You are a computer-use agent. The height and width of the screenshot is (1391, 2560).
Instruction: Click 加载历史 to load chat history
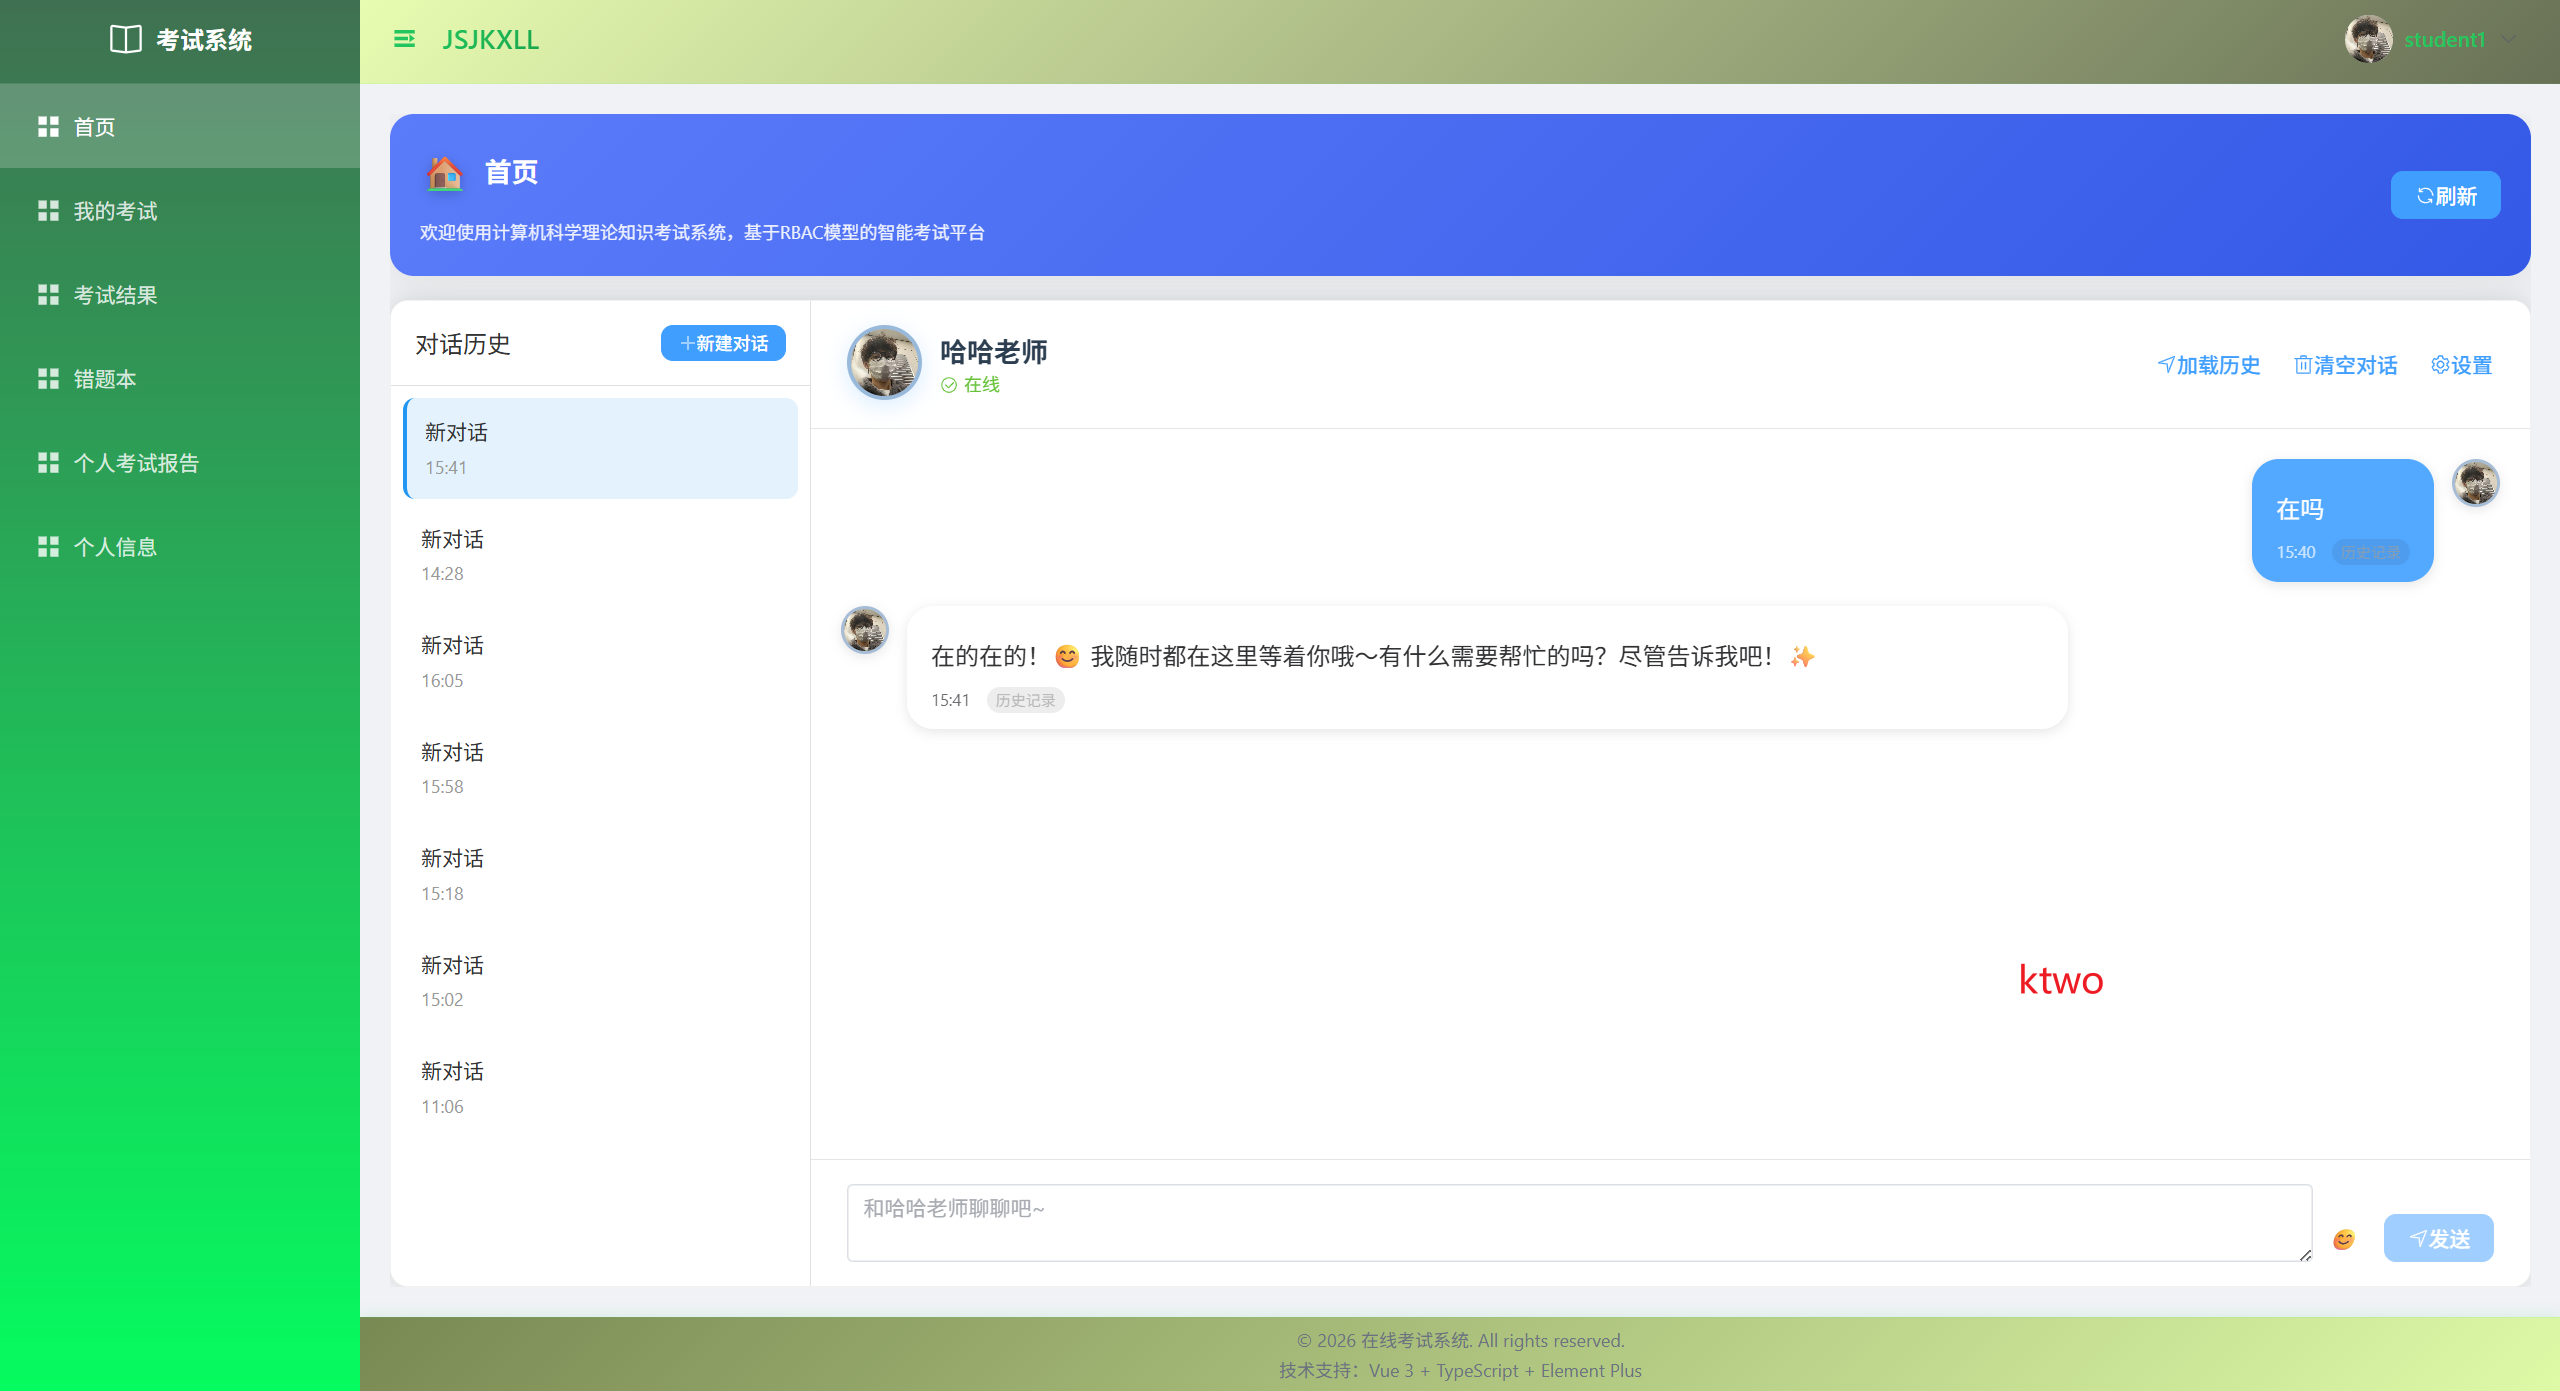click(x=2208, y=365)
